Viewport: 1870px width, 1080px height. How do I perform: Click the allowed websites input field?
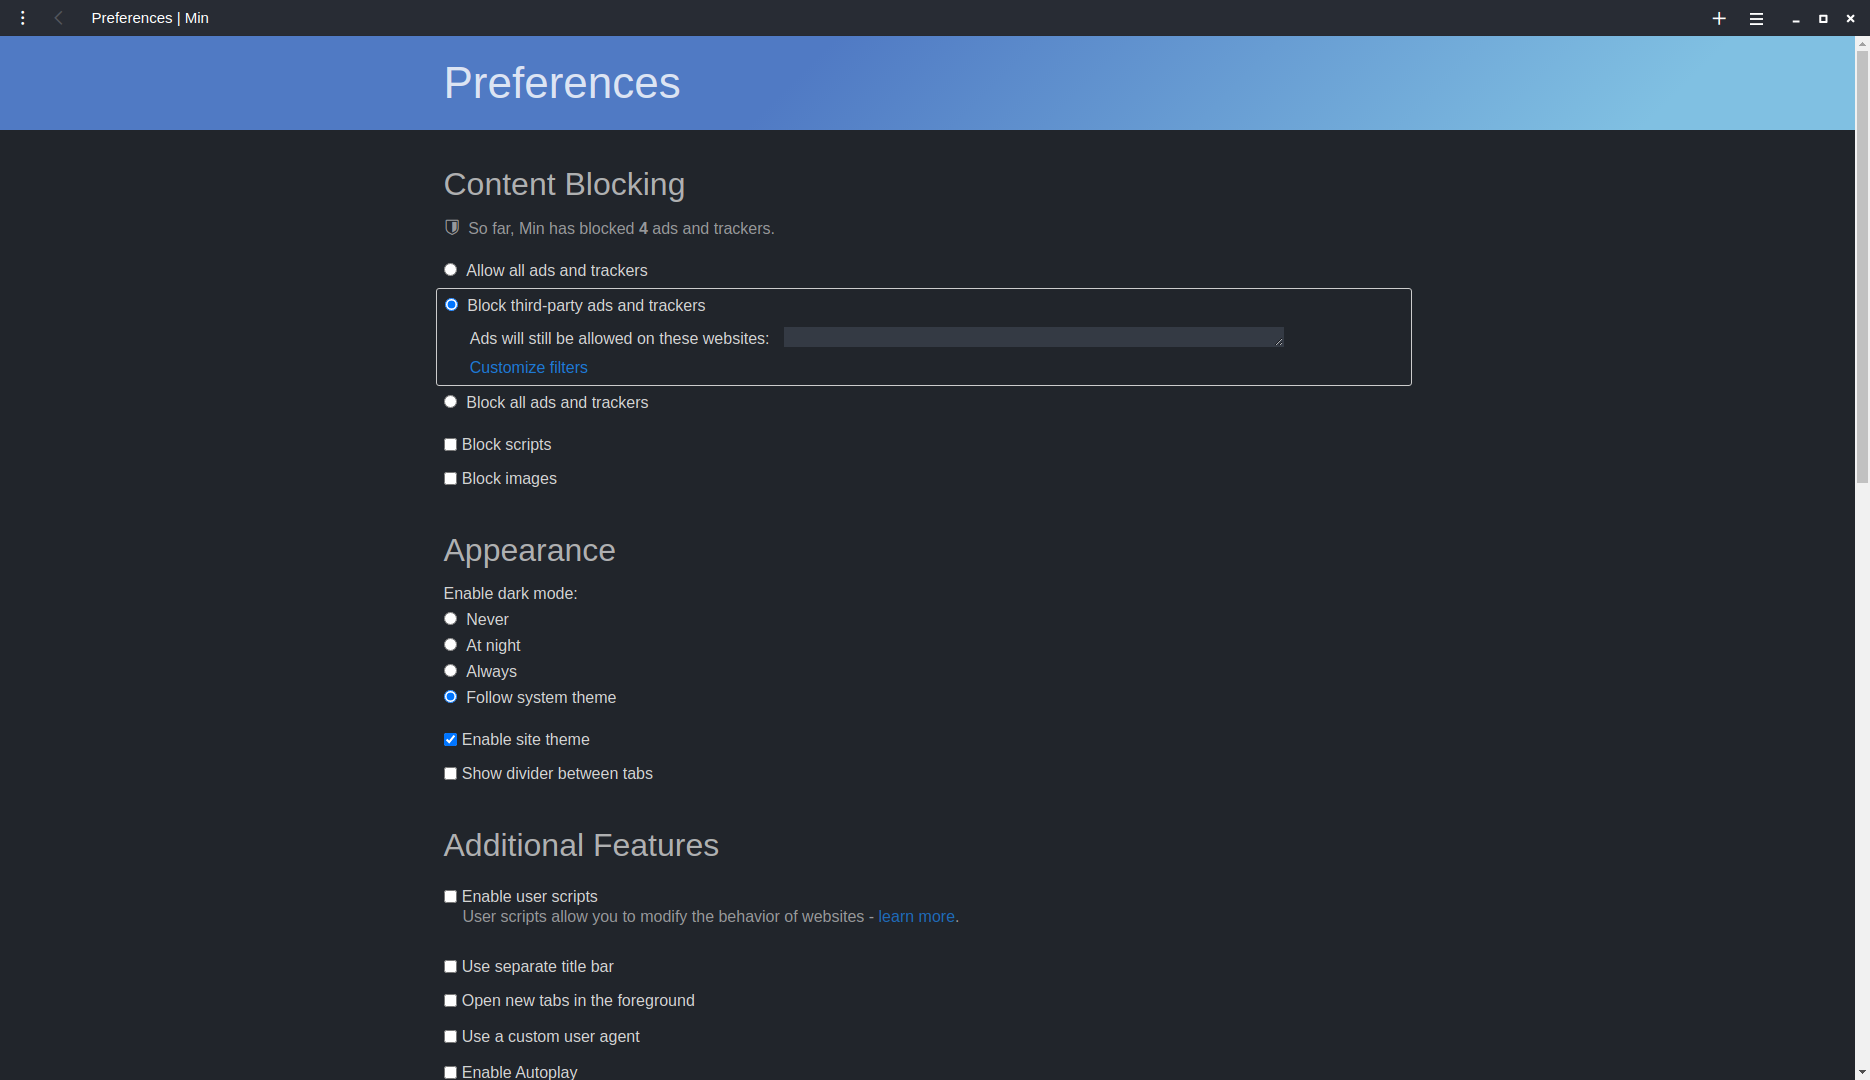point(1033,338)
